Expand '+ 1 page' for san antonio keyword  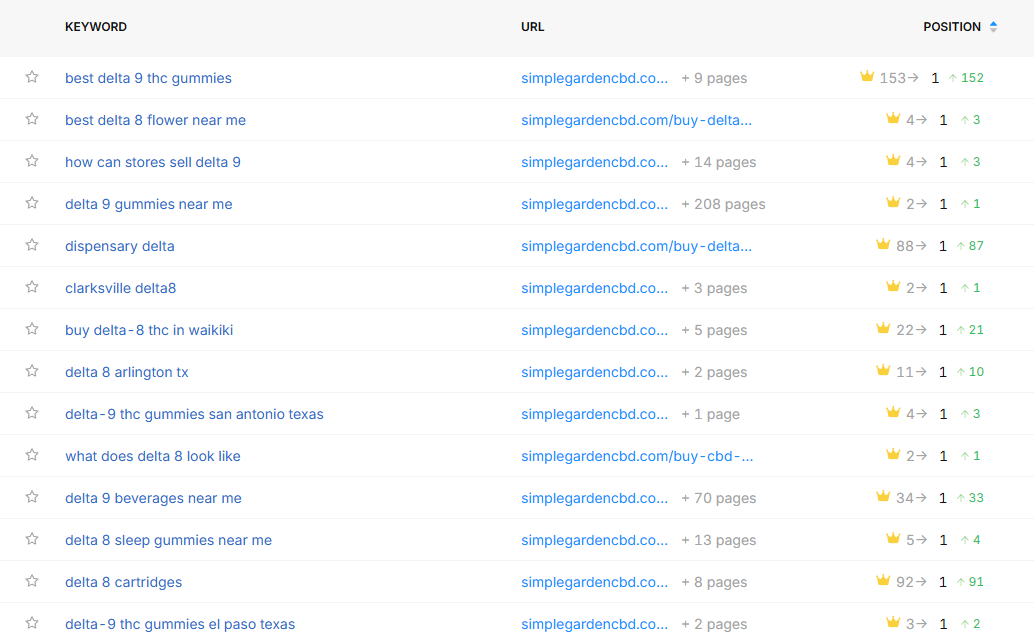711,414
